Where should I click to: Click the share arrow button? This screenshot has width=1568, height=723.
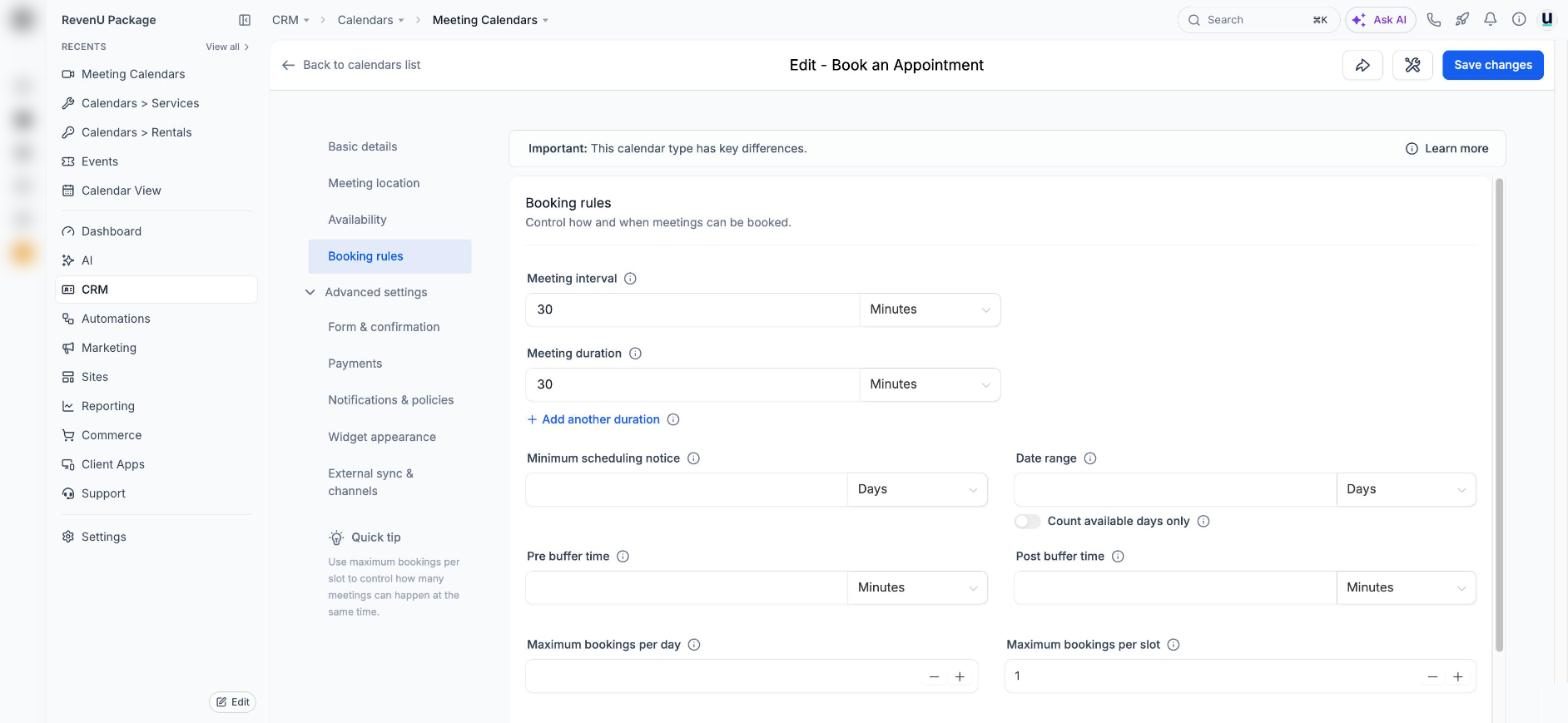[1362, 65]
